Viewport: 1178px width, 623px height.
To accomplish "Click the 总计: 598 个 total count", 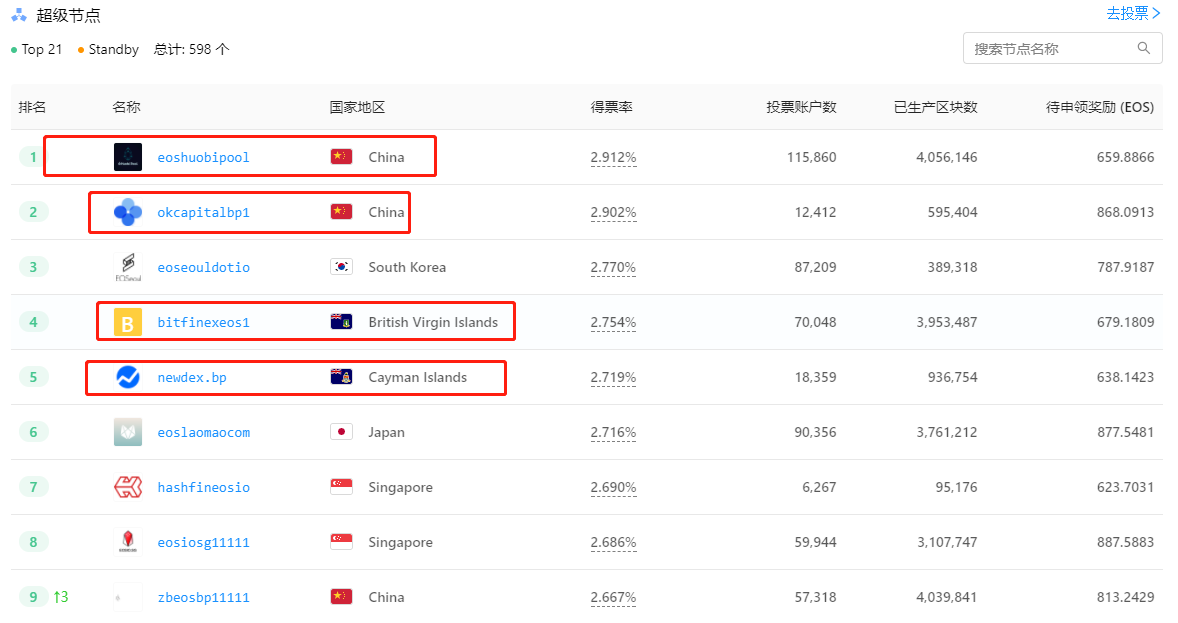I will click(x=192, y=50).
